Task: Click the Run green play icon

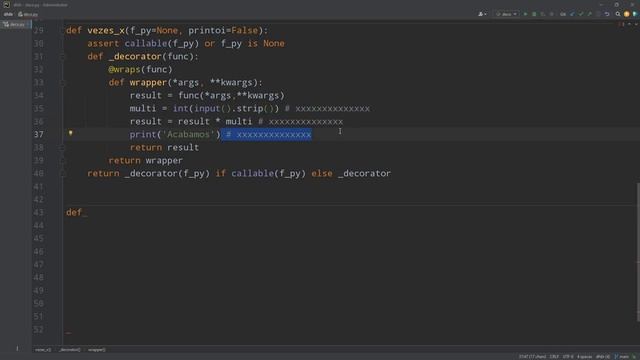Action: pyautogui.click(x=525, y=14)
